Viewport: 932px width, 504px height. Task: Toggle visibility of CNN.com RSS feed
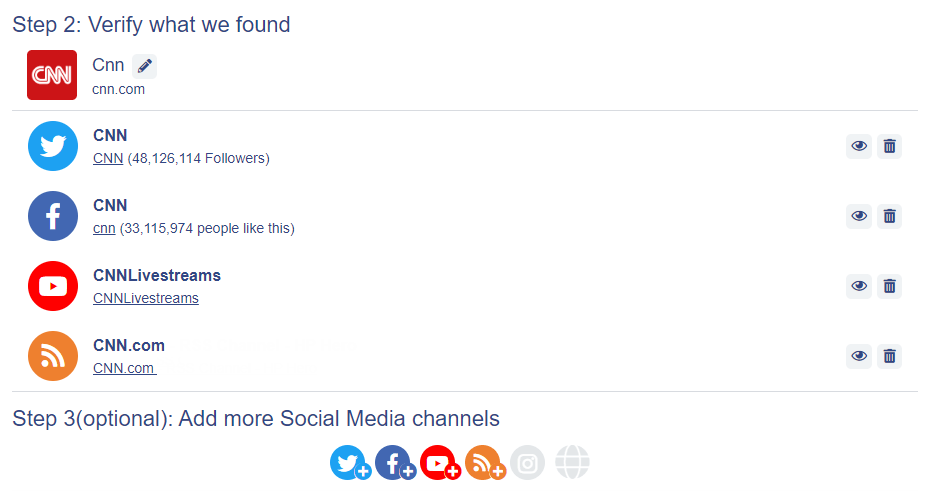pos(859,357)
